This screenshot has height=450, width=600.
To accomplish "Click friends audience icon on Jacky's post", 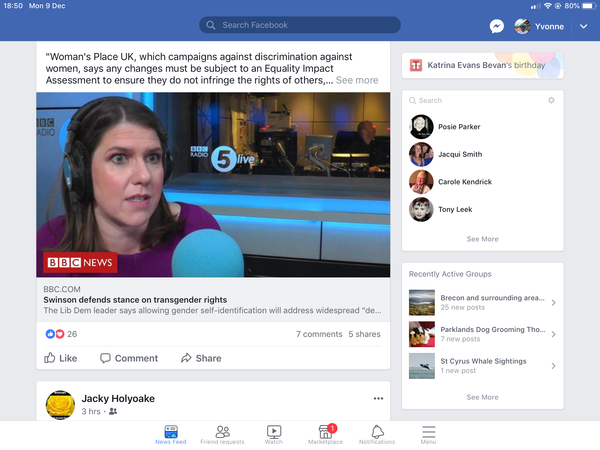I will tap(113, 411).
